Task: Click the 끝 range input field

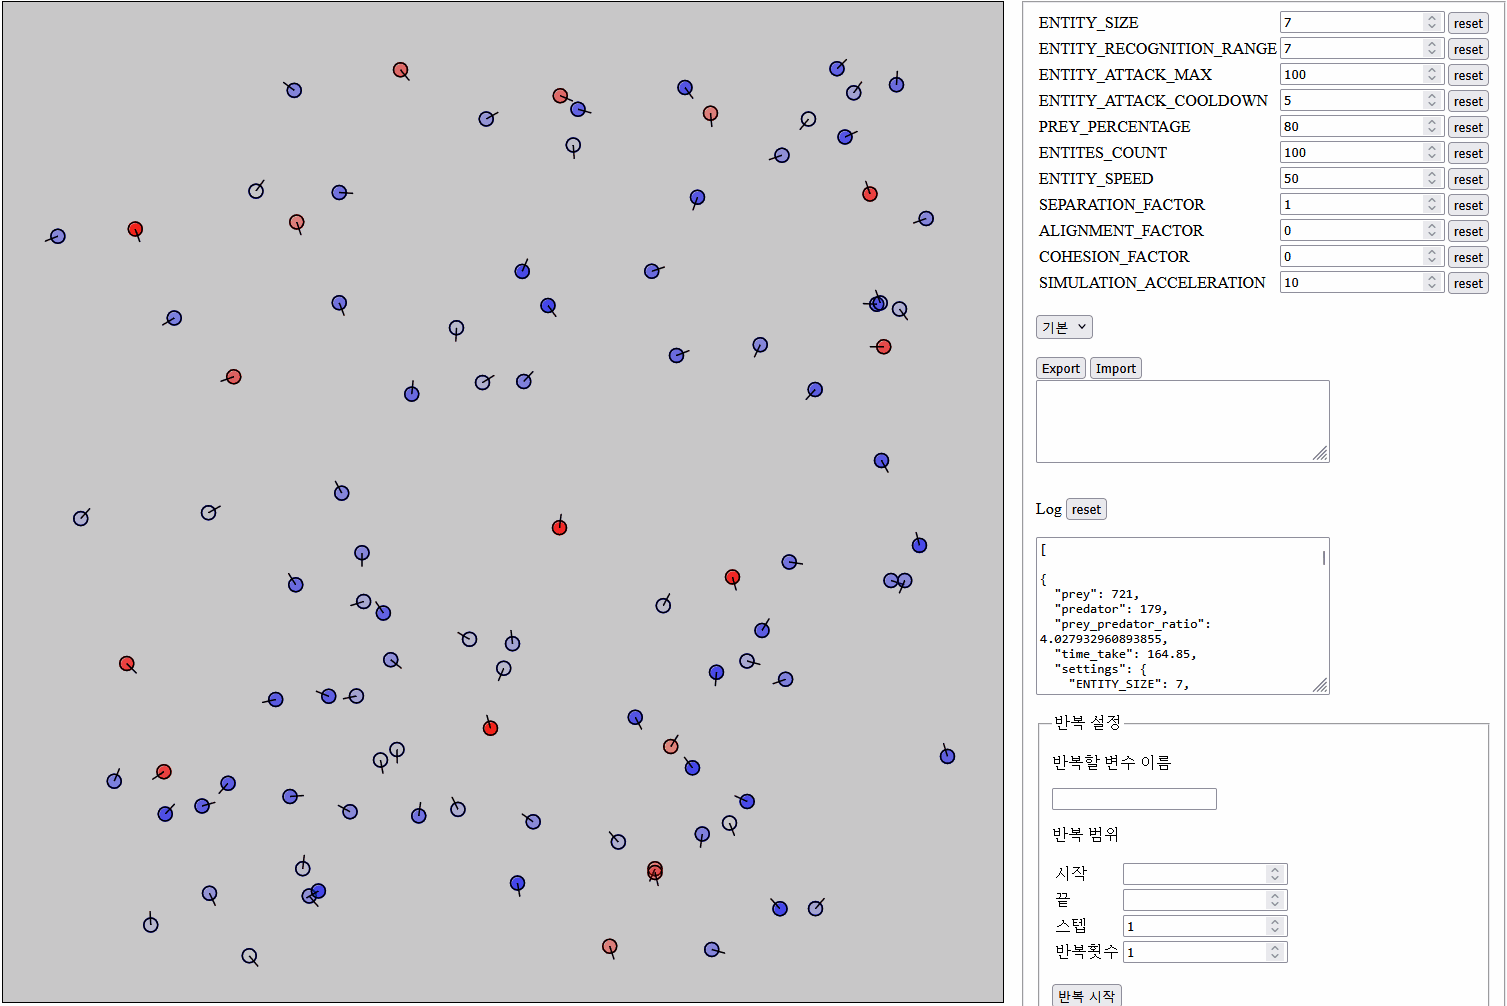Action: 1194,900
